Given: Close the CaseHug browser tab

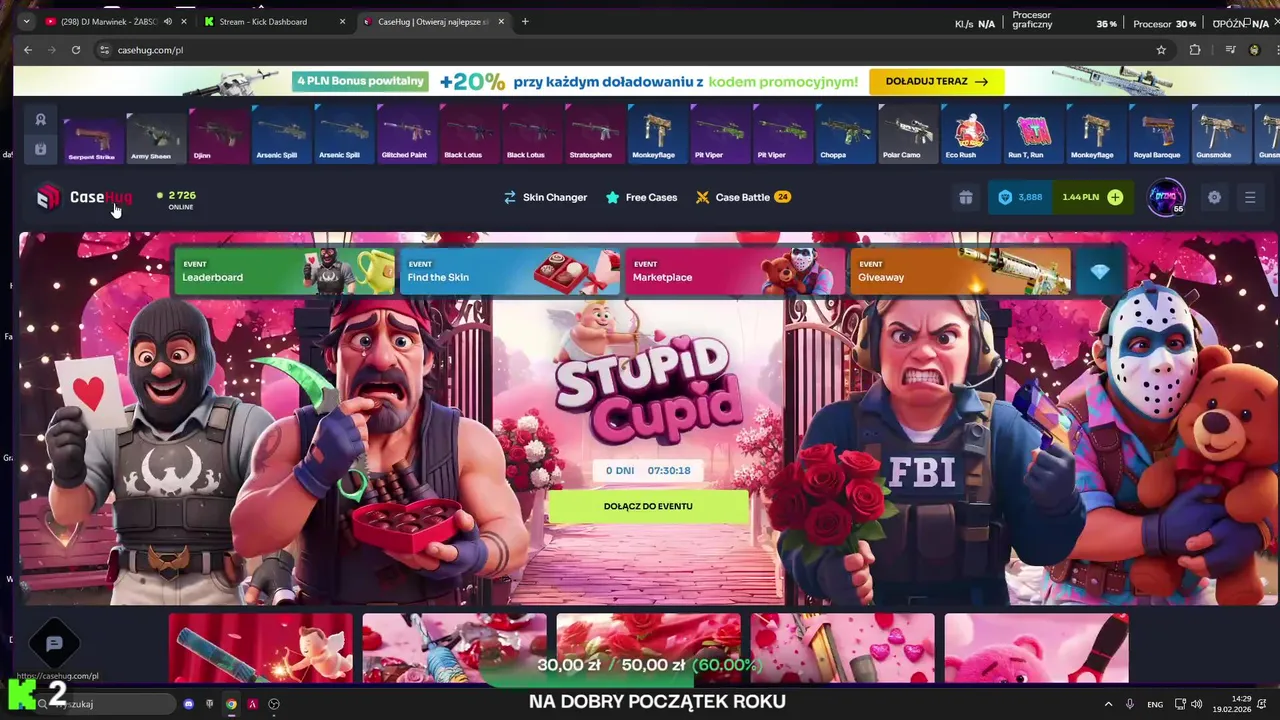Looking at the screenshot, I should click(501, 21).
